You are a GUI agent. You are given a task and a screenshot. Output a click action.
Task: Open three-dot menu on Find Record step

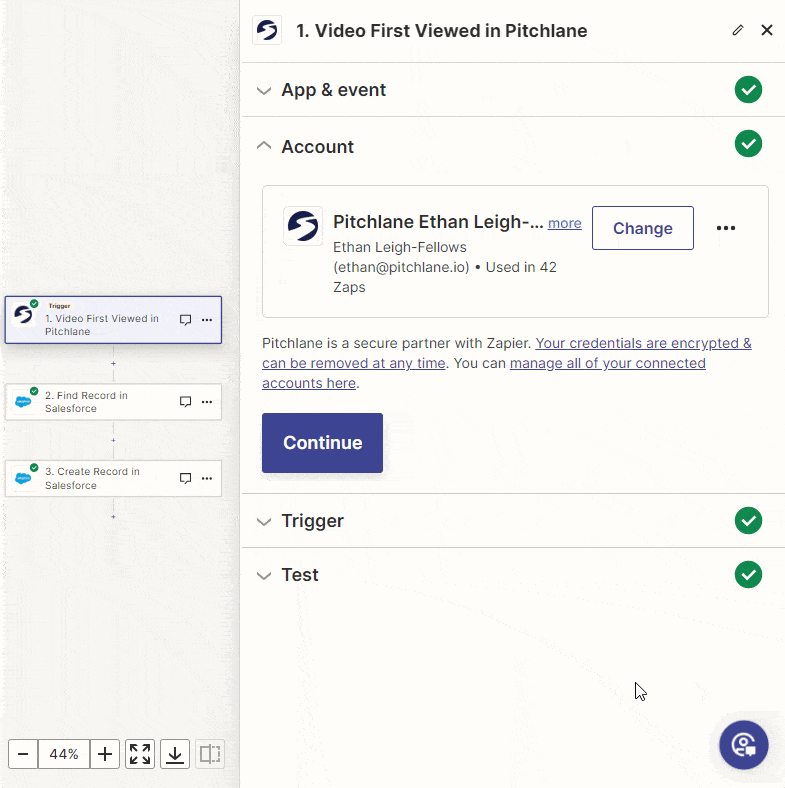pyautogui.click(x=207, y=402)
